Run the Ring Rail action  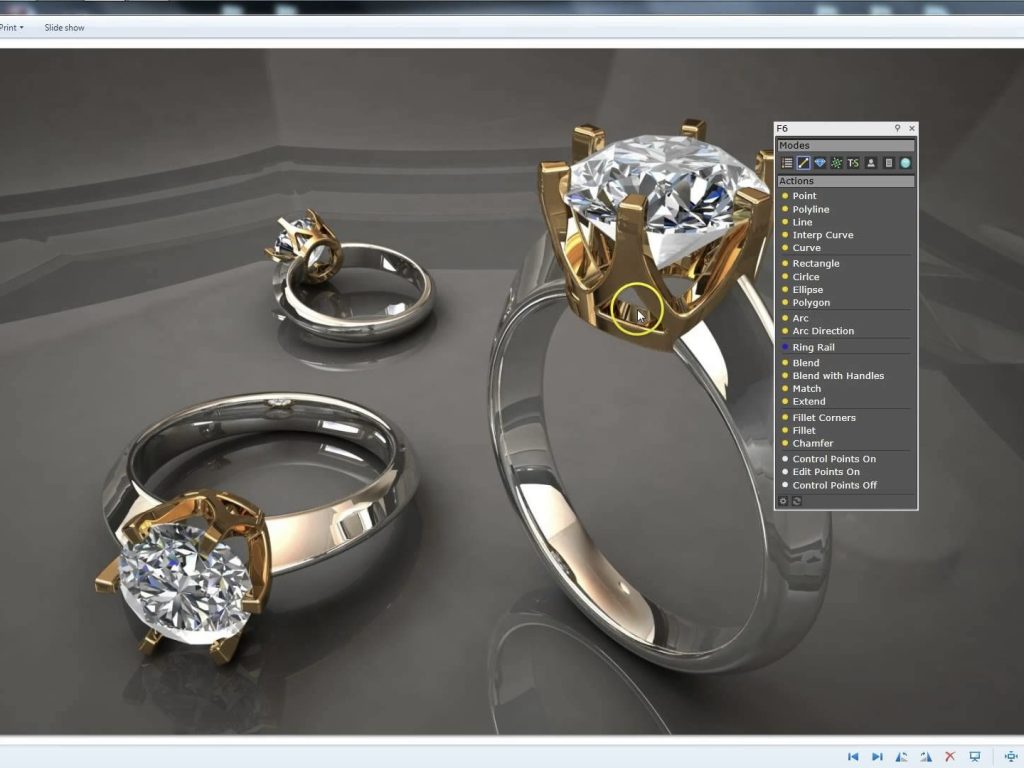(813, 347)
